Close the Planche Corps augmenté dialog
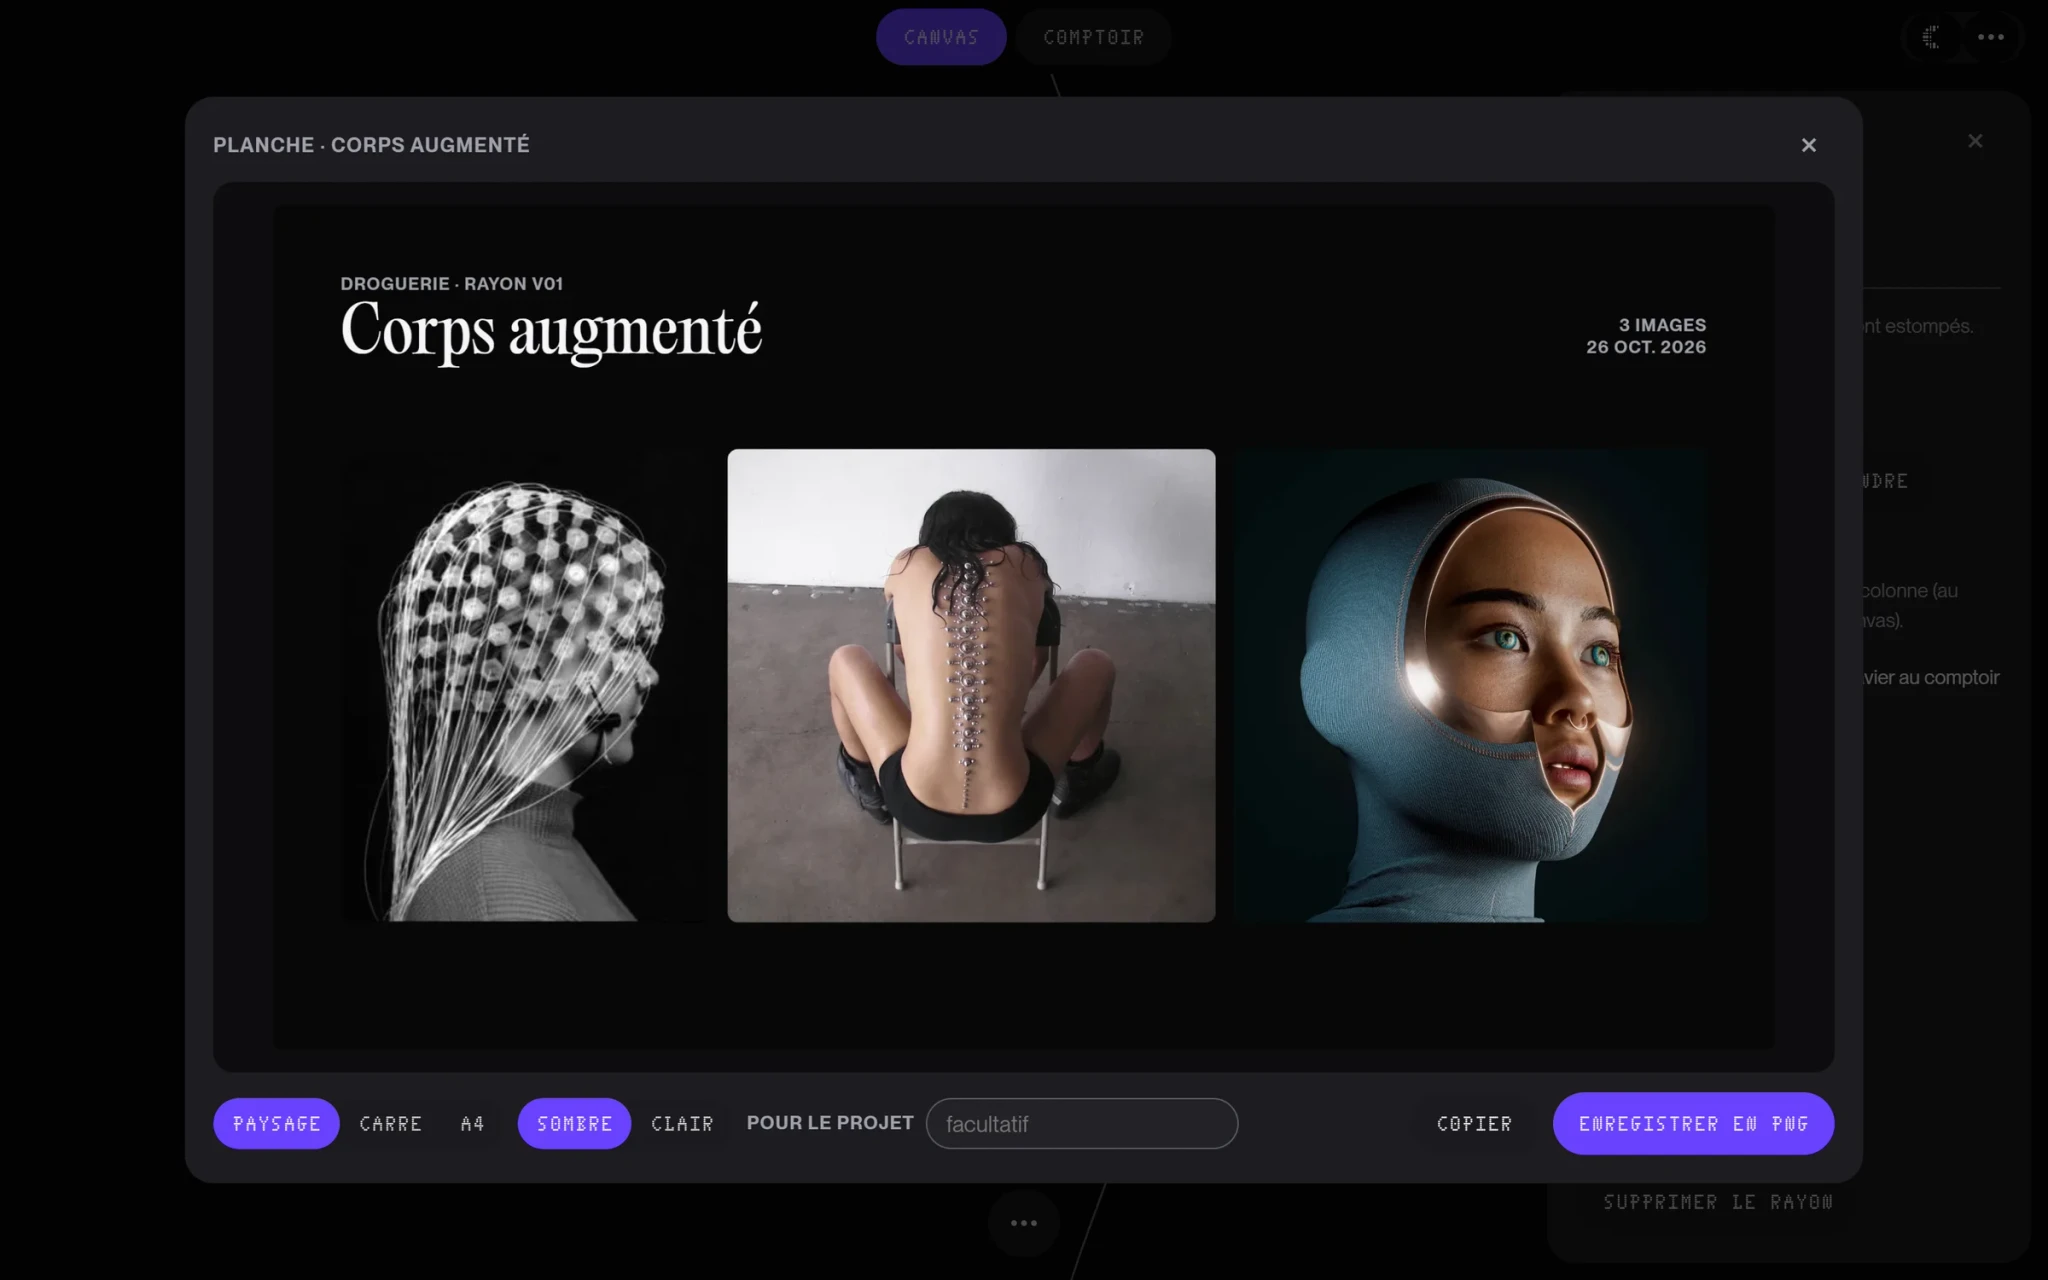Image resolution: width=2048 pixels, height=1280 pixels. click(1808, 145)
